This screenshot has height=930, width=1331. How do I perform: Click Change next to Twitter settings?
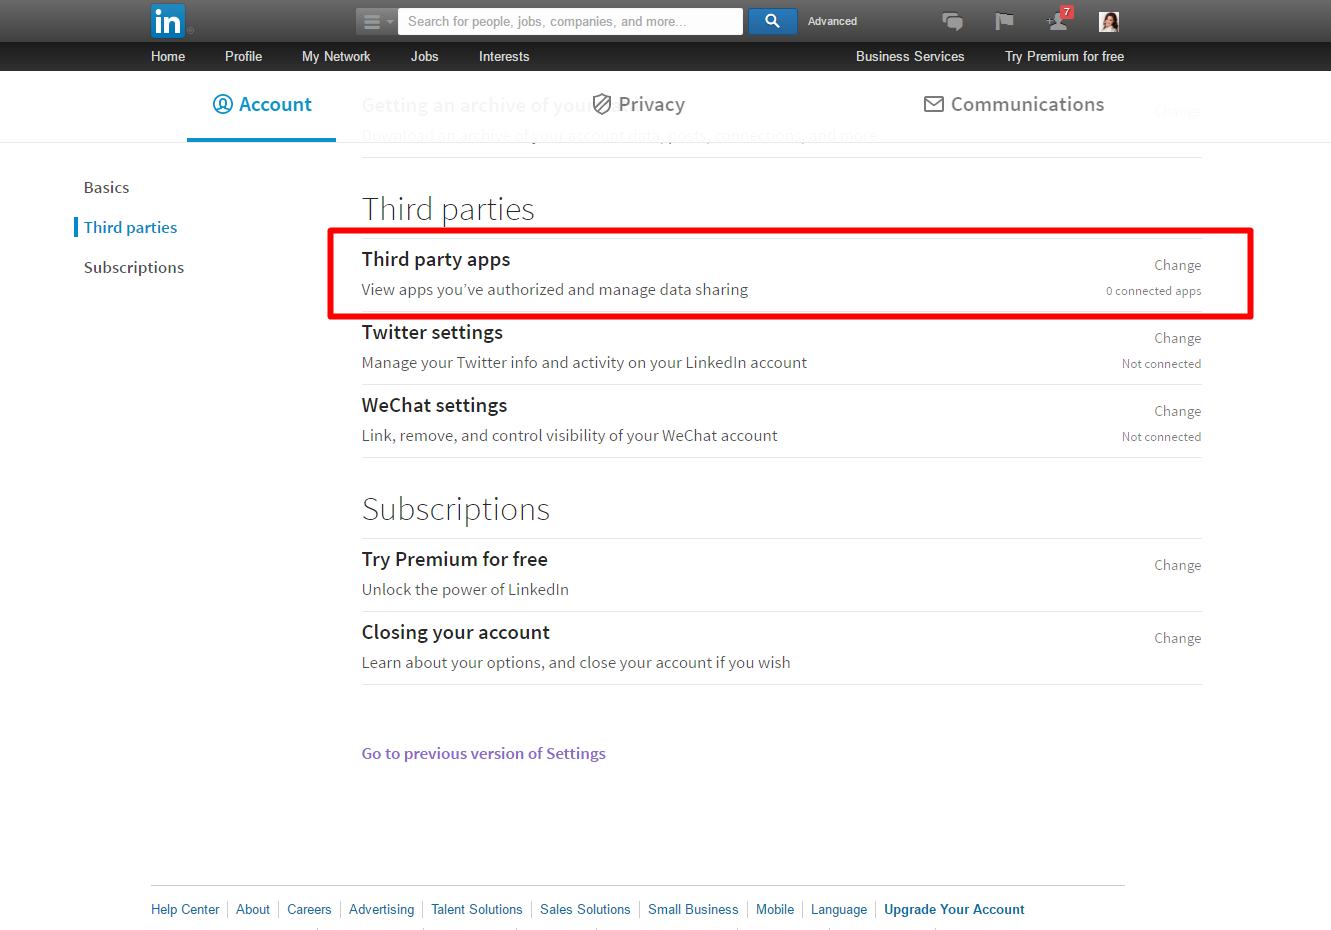click(1177, 338)
